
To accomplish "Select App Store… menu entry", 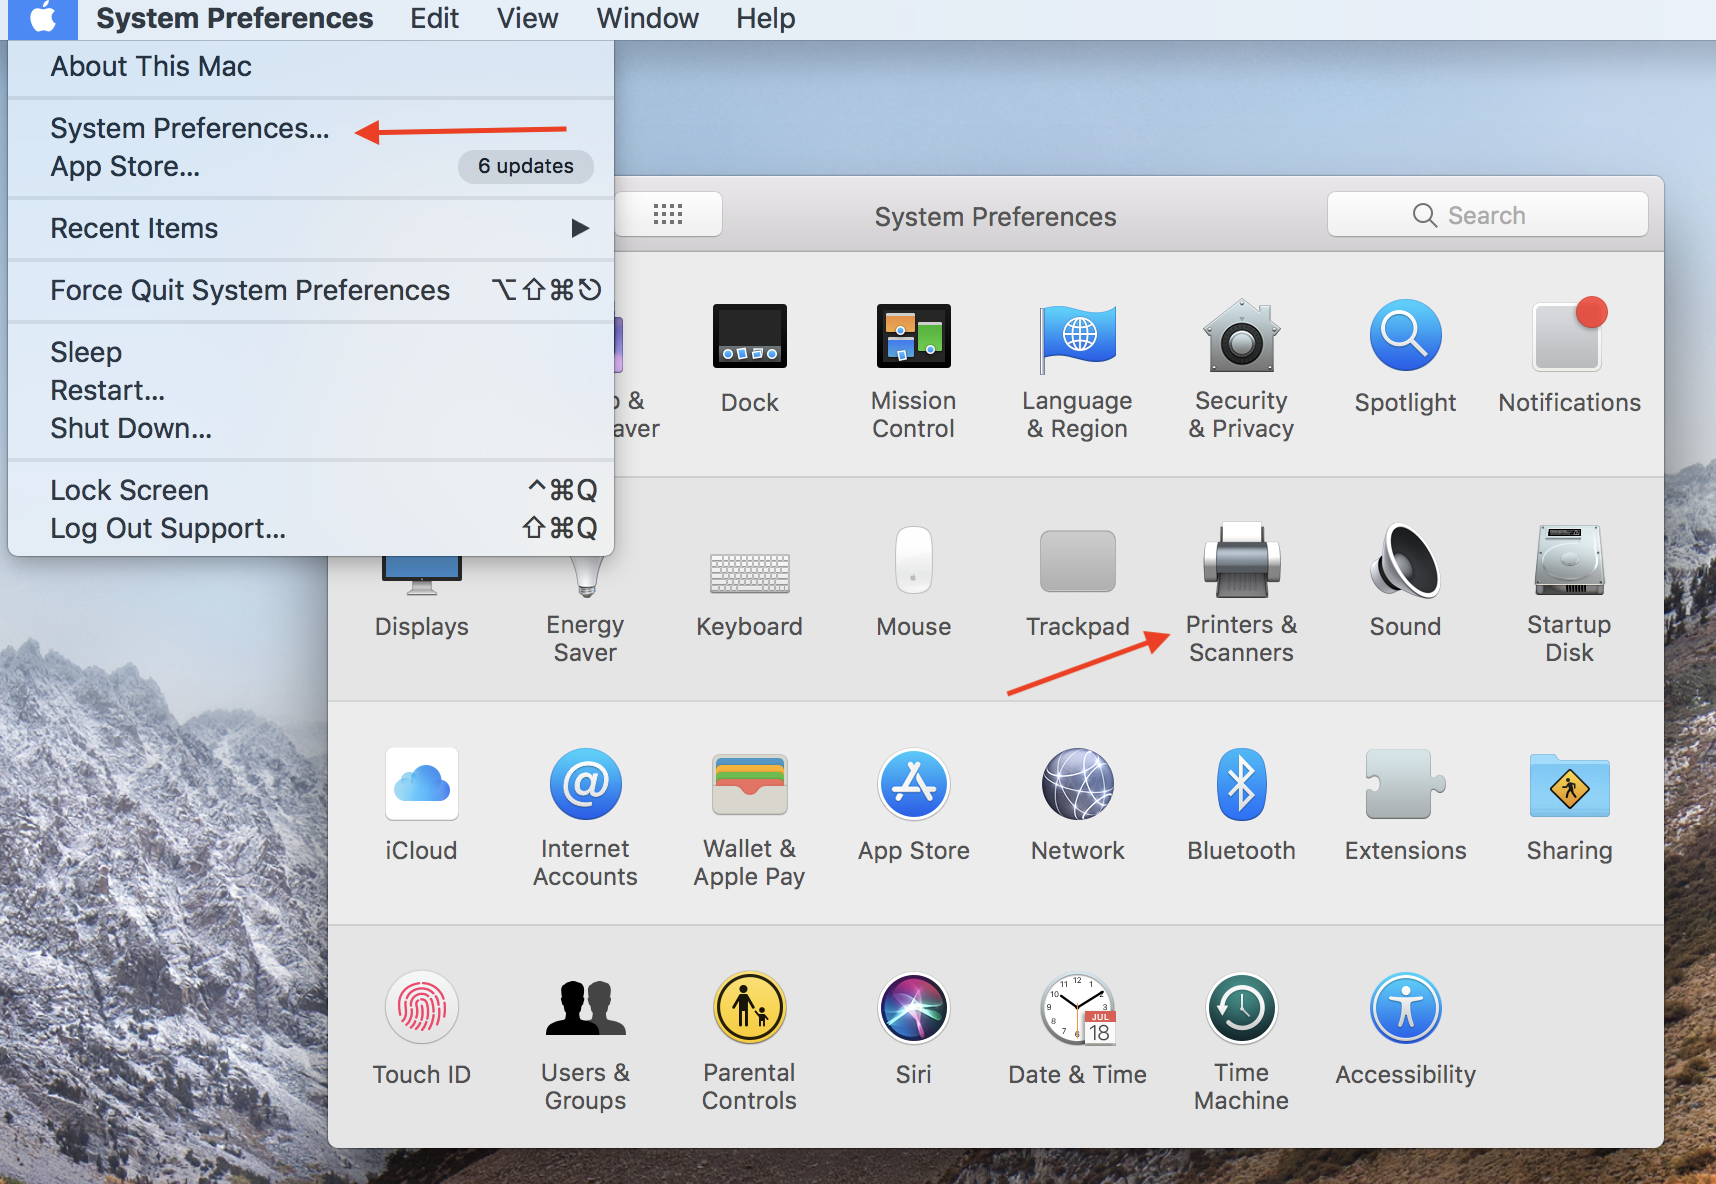I will (311, 166).
